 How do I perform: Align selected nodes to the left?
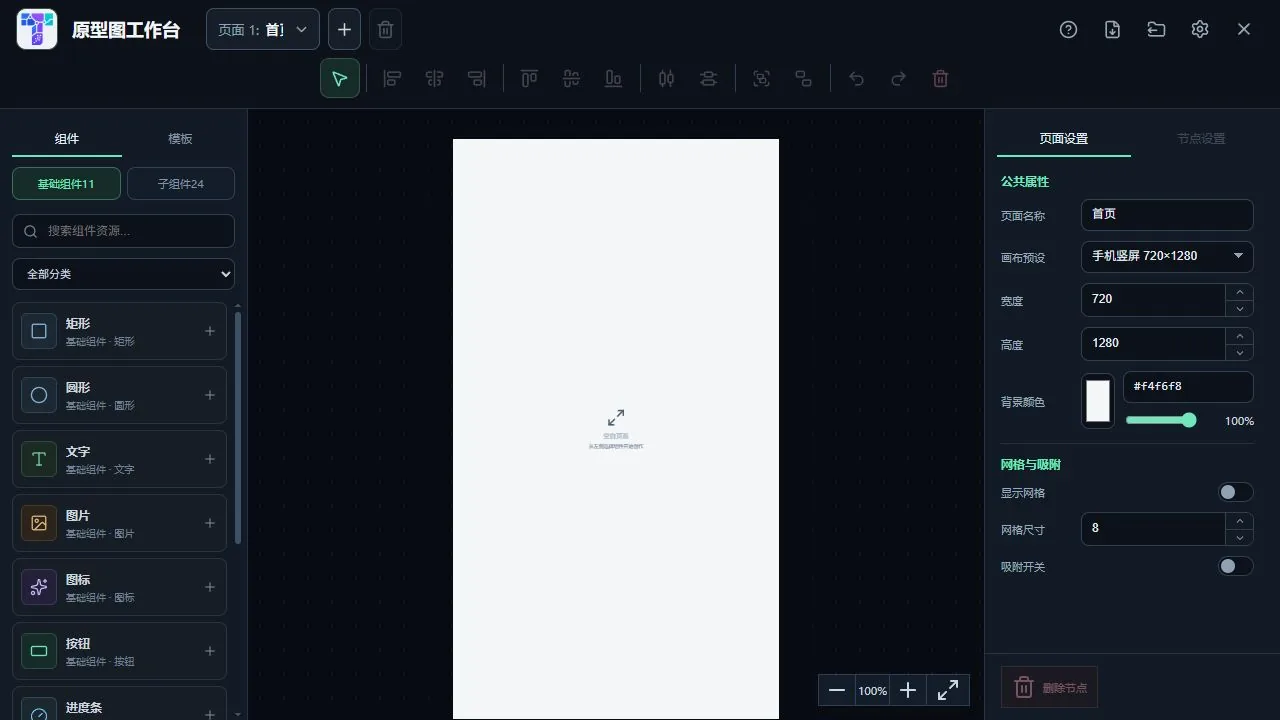tap(393, 79)
